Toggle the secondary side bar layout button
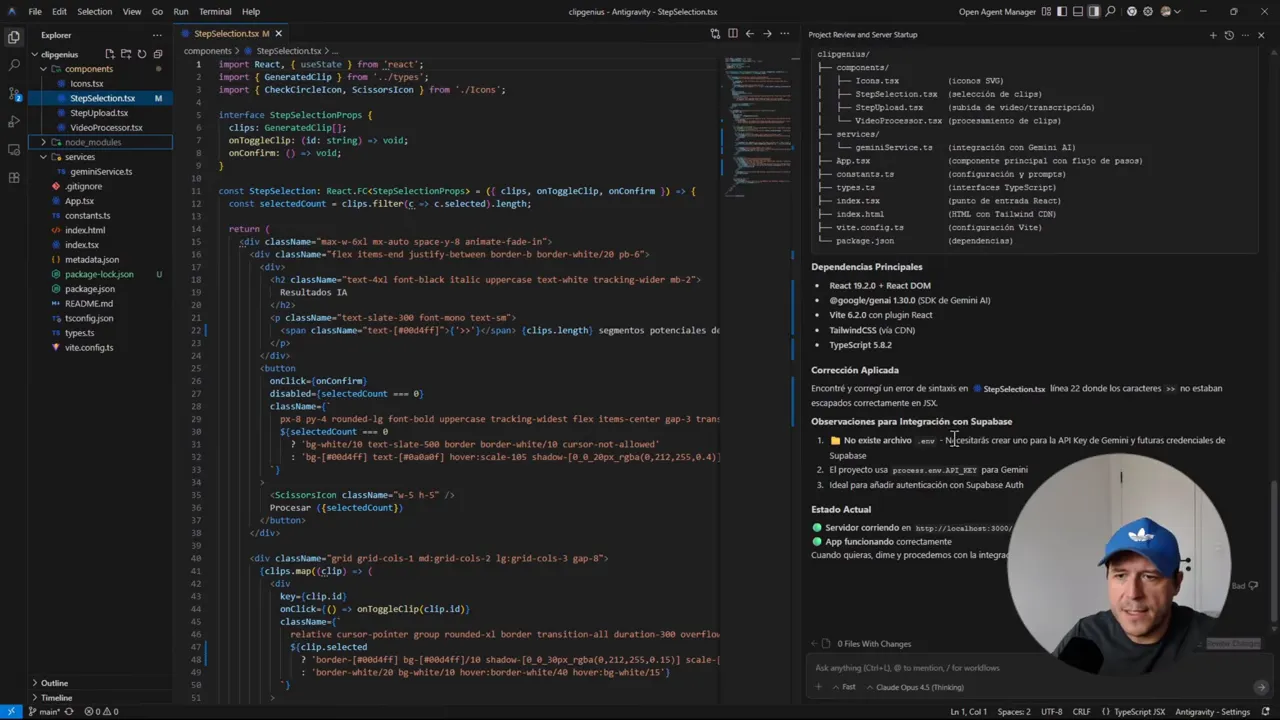This screenshot has height=720, width=1280. click(x=1094, y=12)
